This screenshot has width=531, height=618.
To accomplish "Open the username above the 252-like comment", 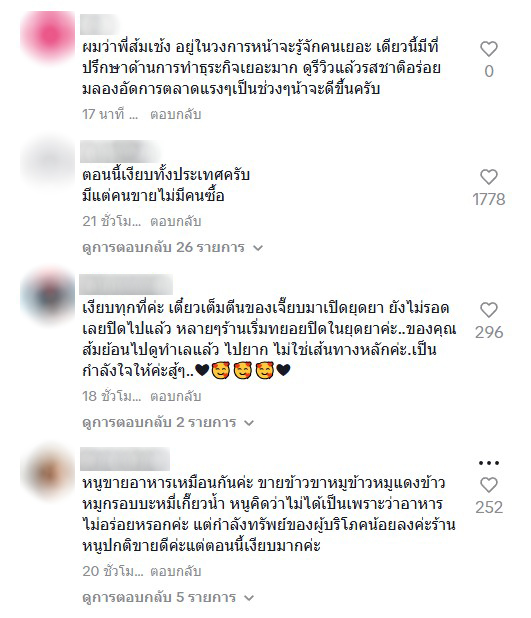I will click(125, 459).
